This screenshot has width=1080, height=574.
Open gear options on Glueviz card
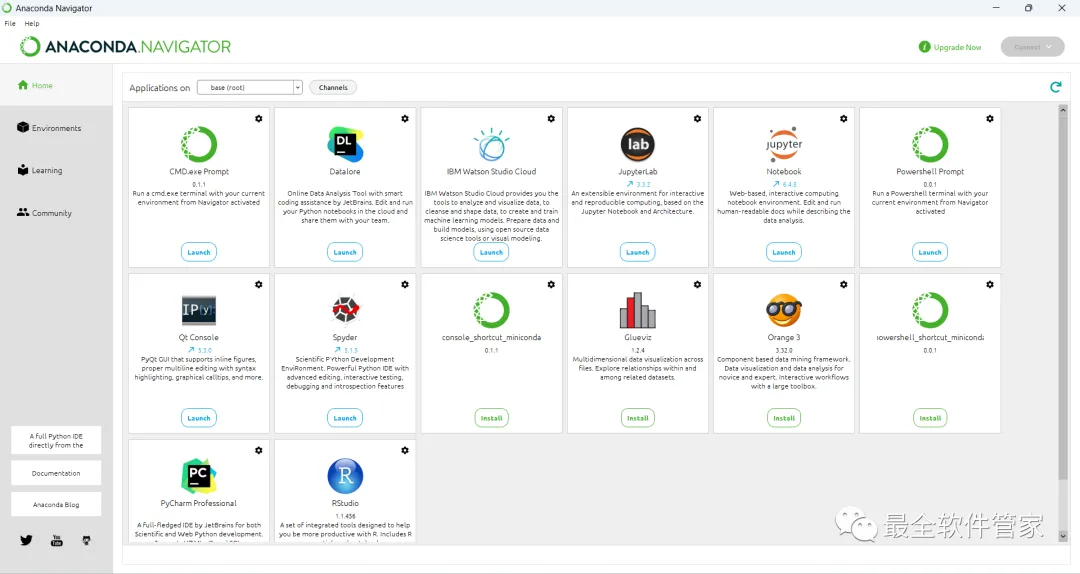point(697,285)
